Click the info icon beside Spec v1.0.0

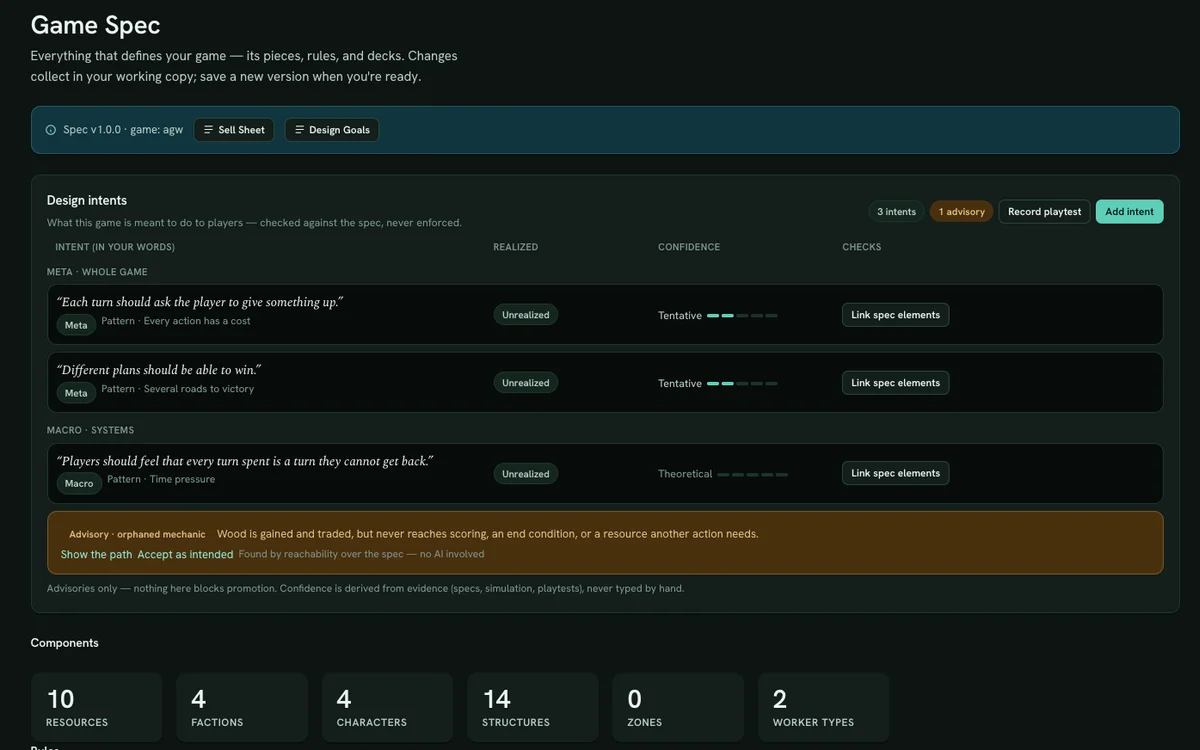click(x=51, y=130)
